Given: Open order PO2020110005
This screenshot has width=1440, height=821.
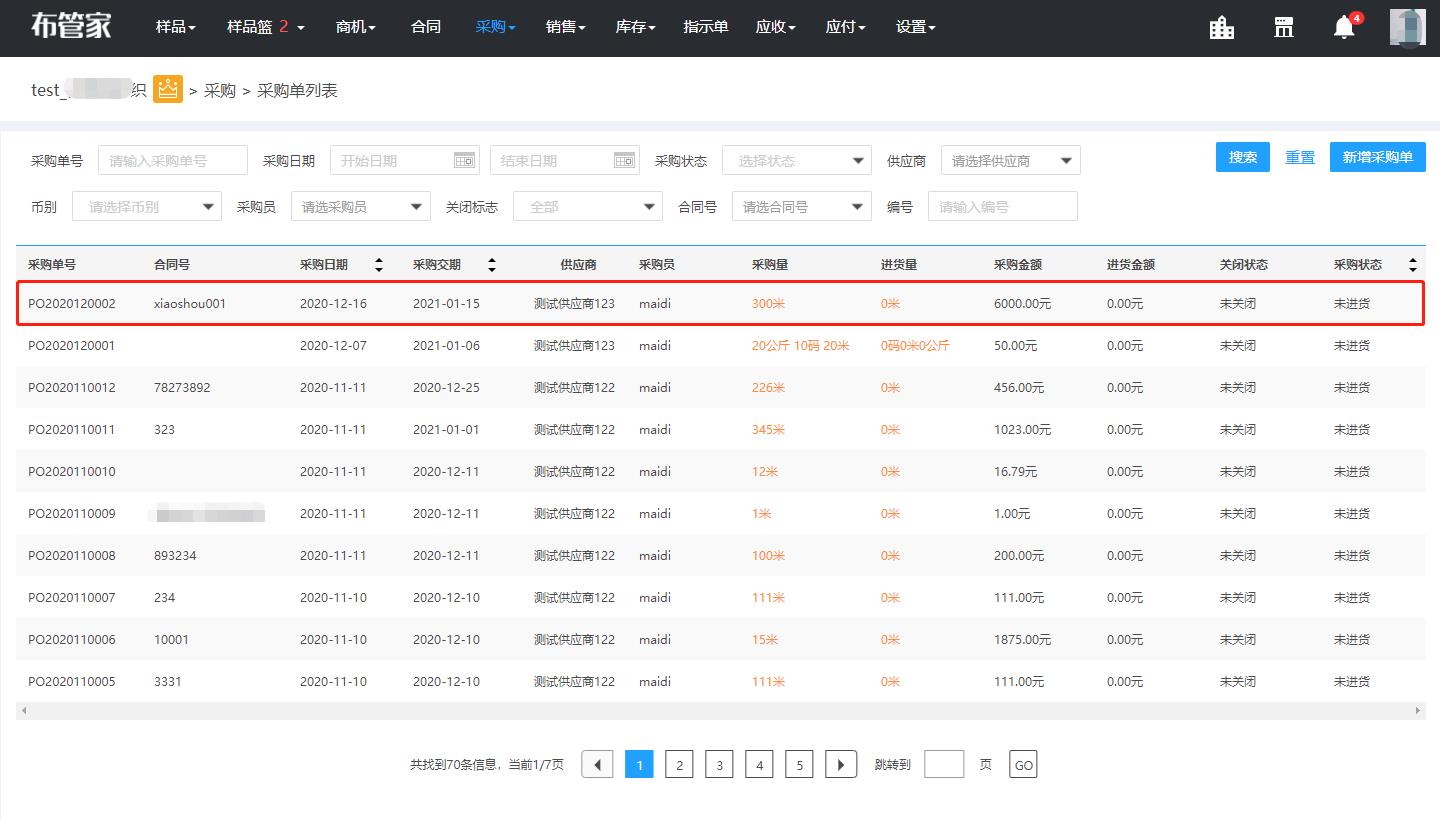Looking at the screenshot, I should [72, 681].
